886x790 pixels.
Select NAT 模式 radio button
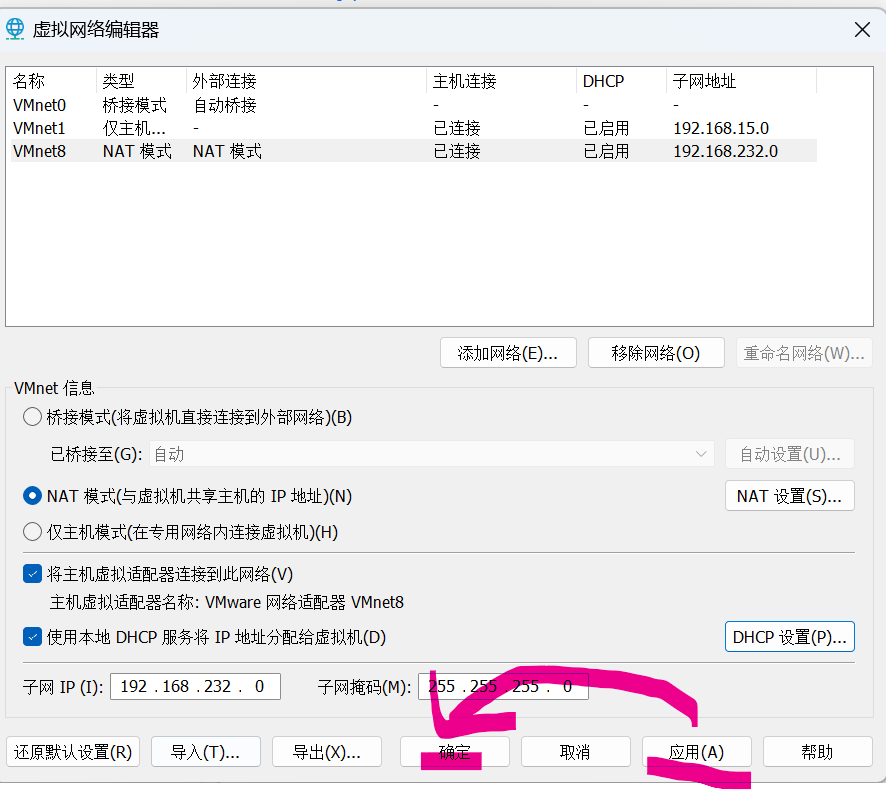[32, 496]
